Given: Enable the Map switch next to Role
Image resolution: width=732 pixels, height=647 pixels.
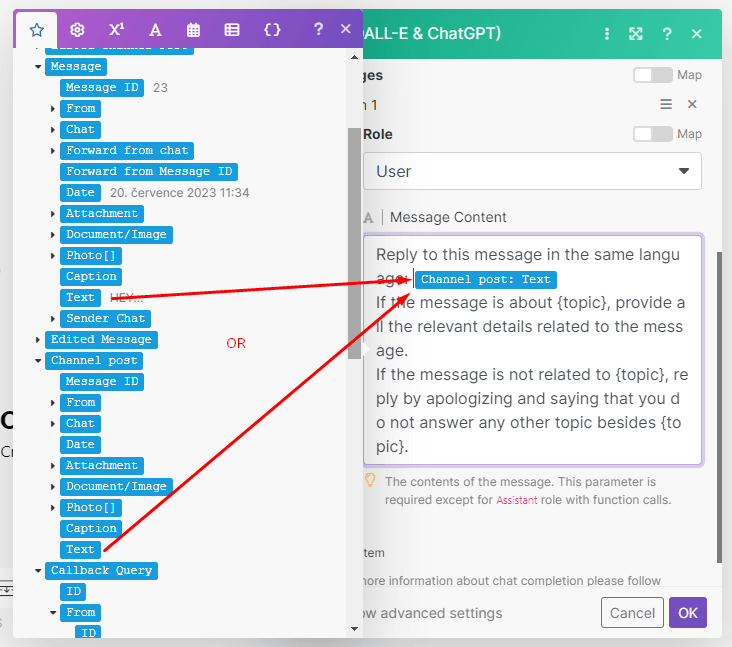Looking at the screenshot, I should coord(652,134).
